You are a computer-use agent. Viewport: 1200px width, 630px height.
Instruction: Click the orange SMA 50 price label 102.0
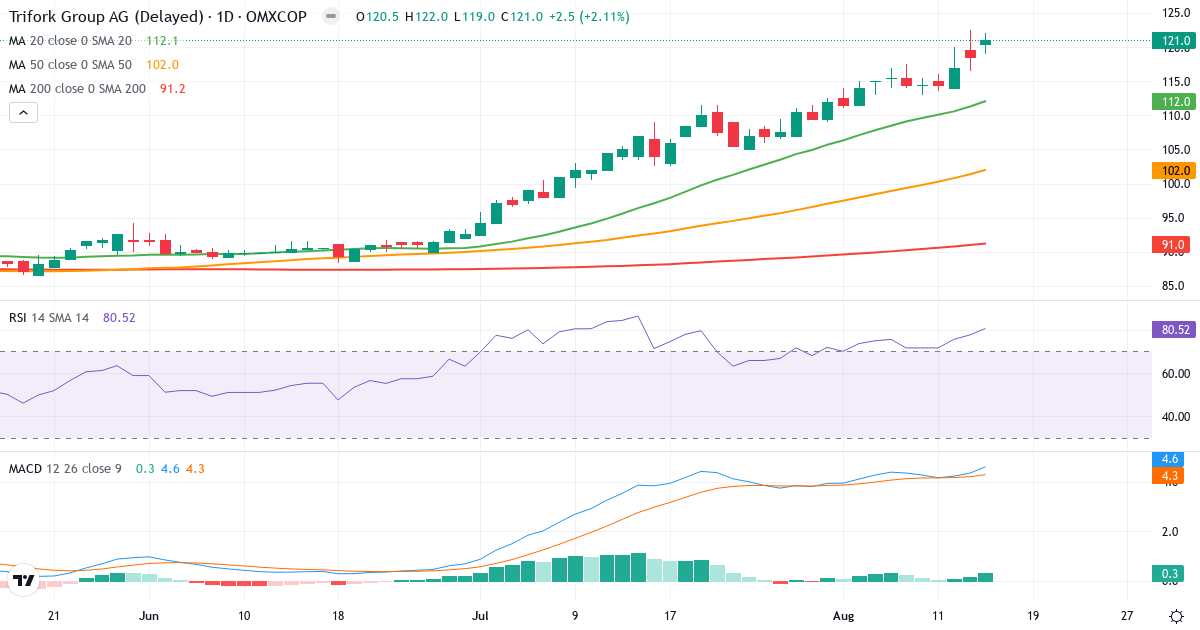click(x=1174, y=170)
